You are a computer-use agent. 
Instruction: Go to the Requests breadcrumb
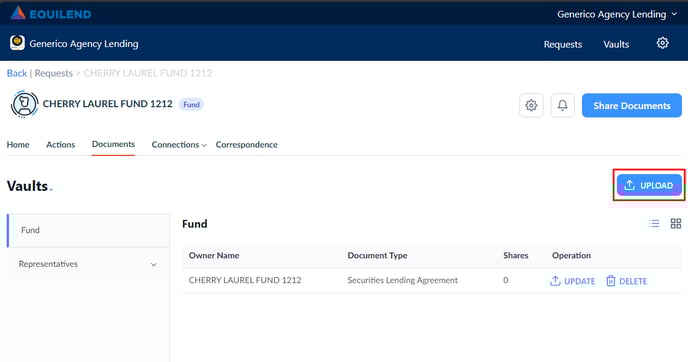tap(54, 73)
